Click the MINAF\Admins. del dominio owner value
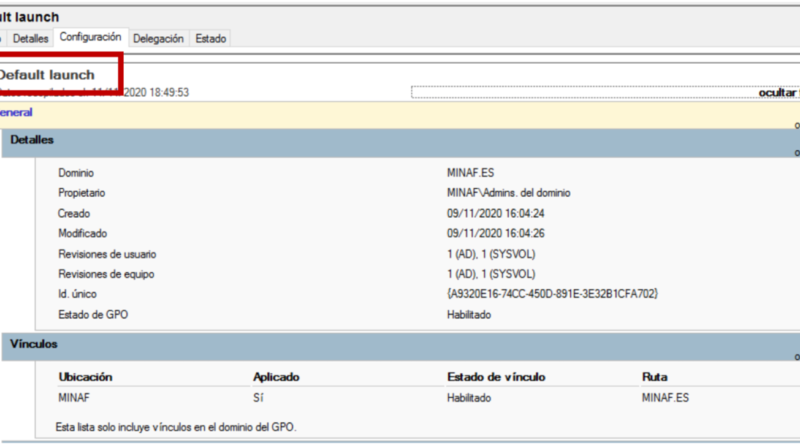Viewport: 800px width, 445px height. [509, 193]
